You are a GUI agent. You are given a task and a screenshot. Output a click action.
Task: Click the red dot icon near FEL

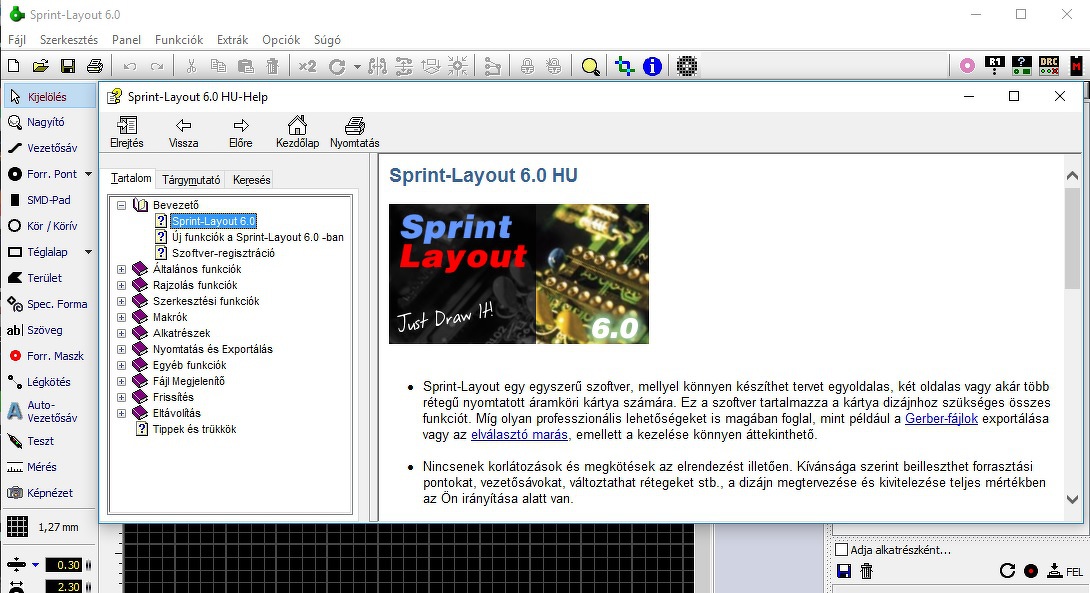[1031, 571]
